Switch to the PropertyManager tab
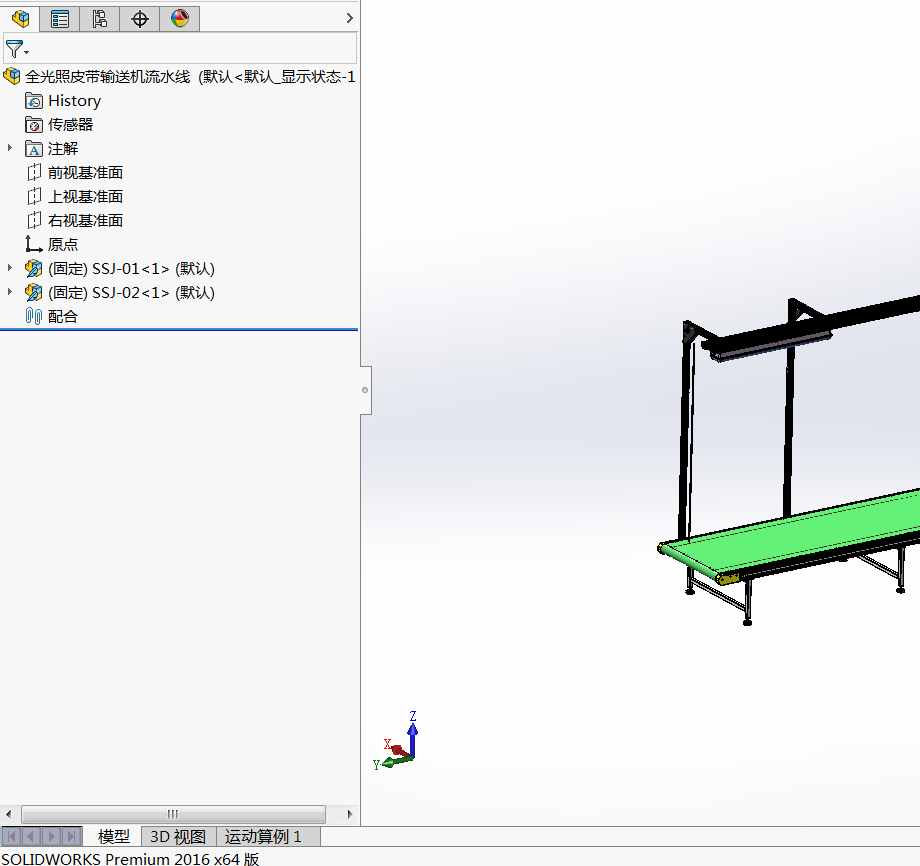Screen dimensions: 920x866 click(60, 19)
